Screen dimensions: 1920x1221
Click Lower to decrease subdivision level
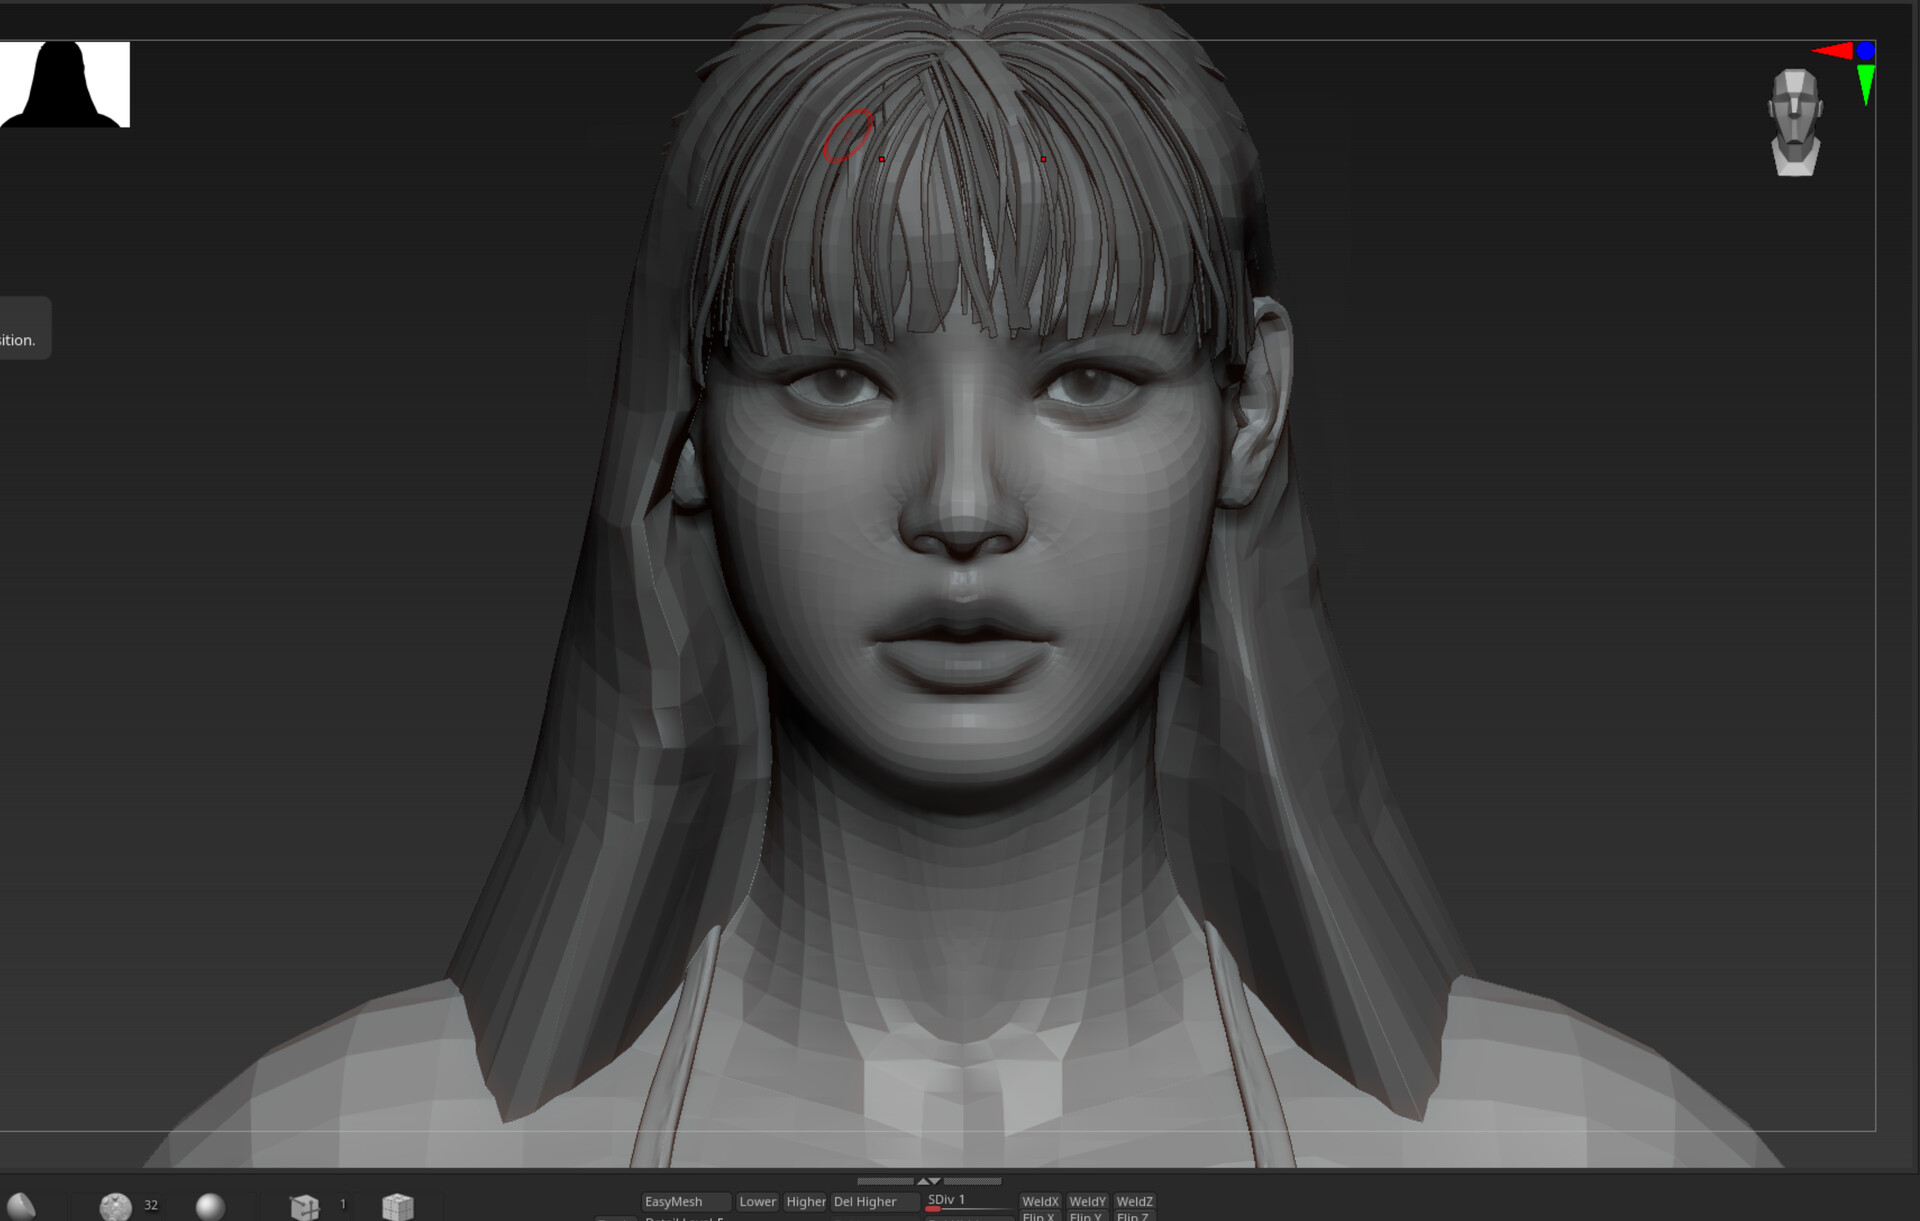click(x=757, y=1202)
